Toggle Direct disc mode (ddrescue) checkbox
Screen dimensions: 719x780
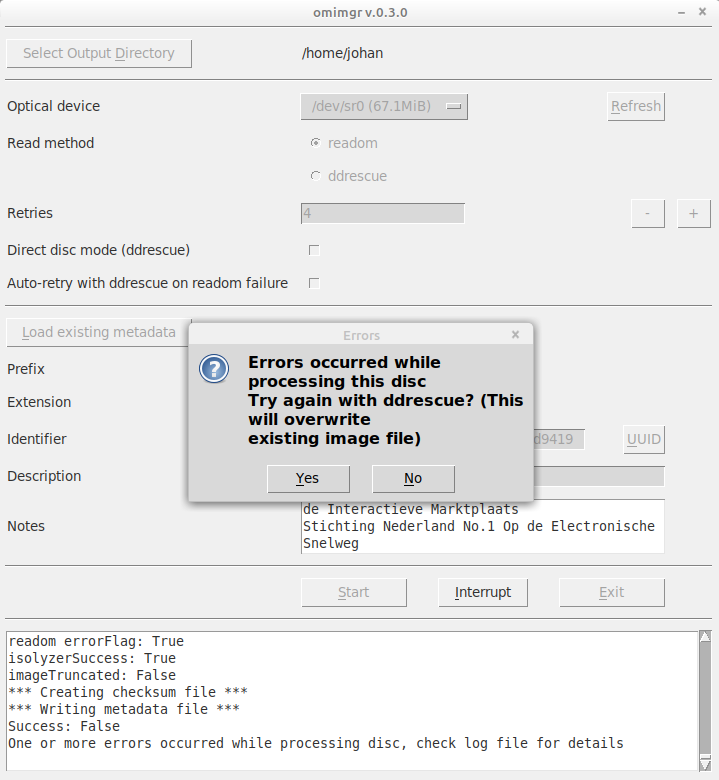pyautogui.click(x=314, y=250)
